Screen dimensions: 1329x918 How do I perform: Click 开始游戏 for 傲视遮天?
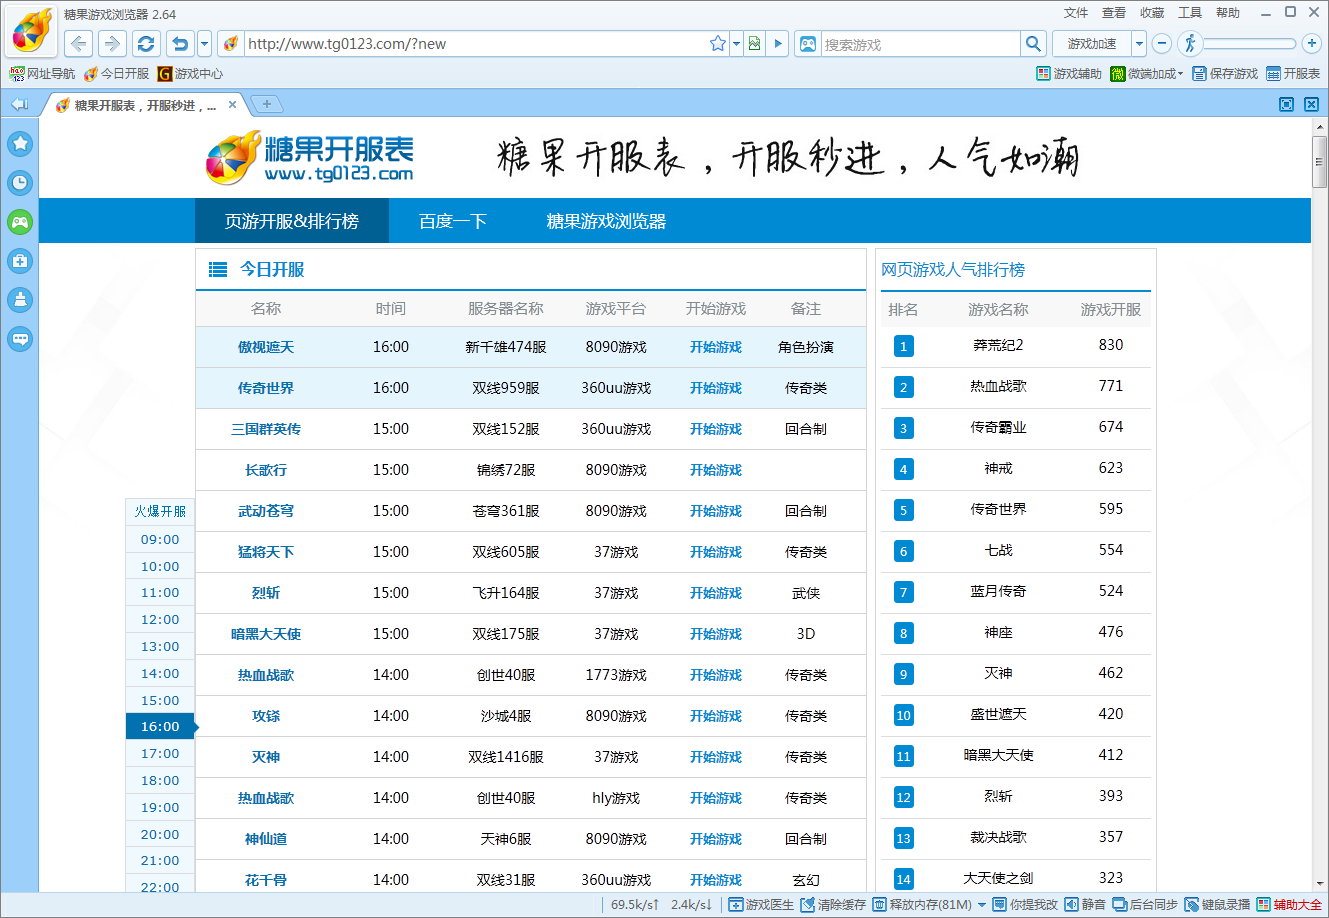click(x=716, y=347)
